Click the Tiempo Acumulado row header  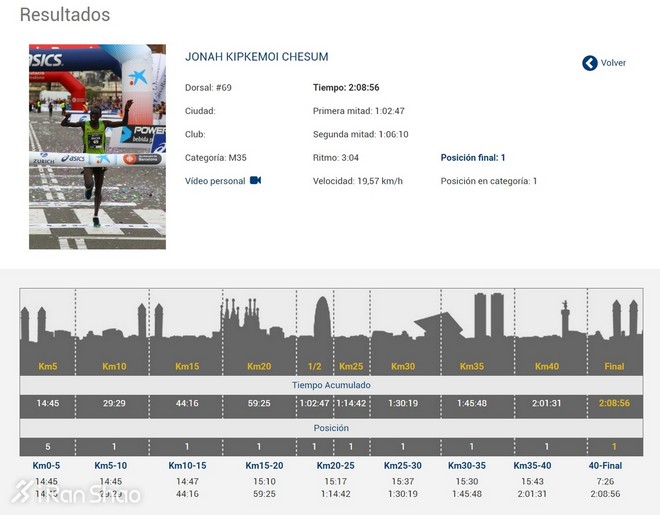click(x=331, y=385)
